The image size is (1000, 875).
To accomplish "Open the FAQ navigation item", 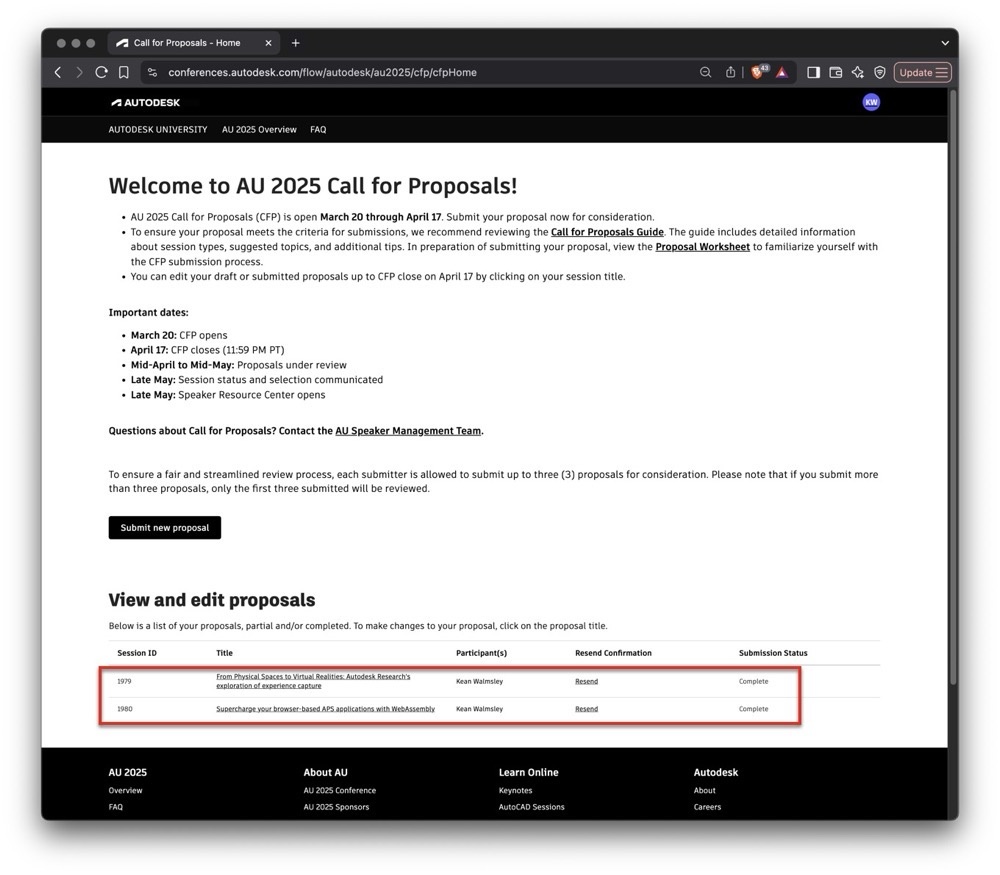I will coord(318,130).
